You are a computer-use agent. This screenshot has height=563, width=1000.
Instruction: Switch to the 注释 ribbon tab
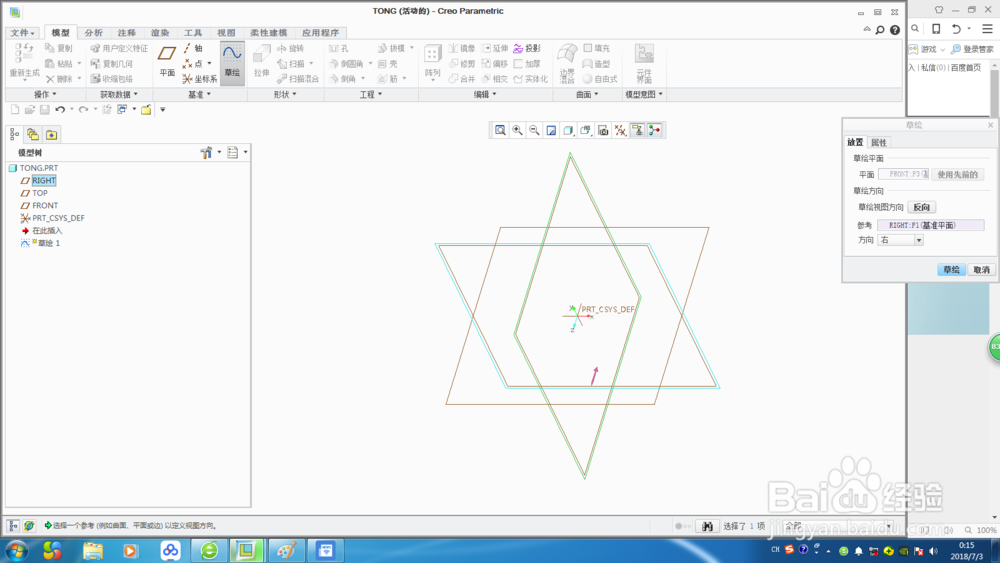(126, 33)
